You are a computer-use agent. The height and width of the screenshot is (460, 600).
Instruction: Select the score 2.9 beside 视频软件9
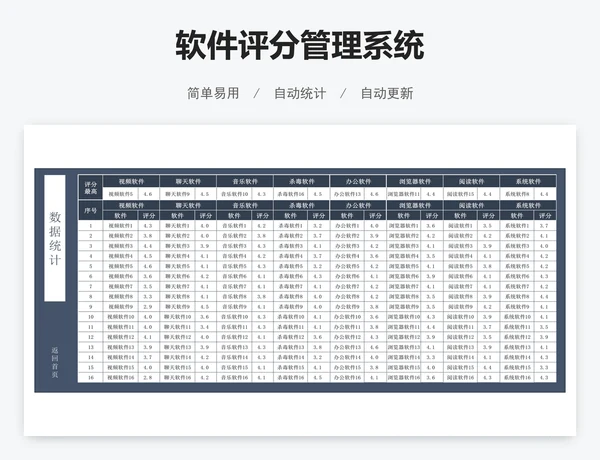[148, 307]
